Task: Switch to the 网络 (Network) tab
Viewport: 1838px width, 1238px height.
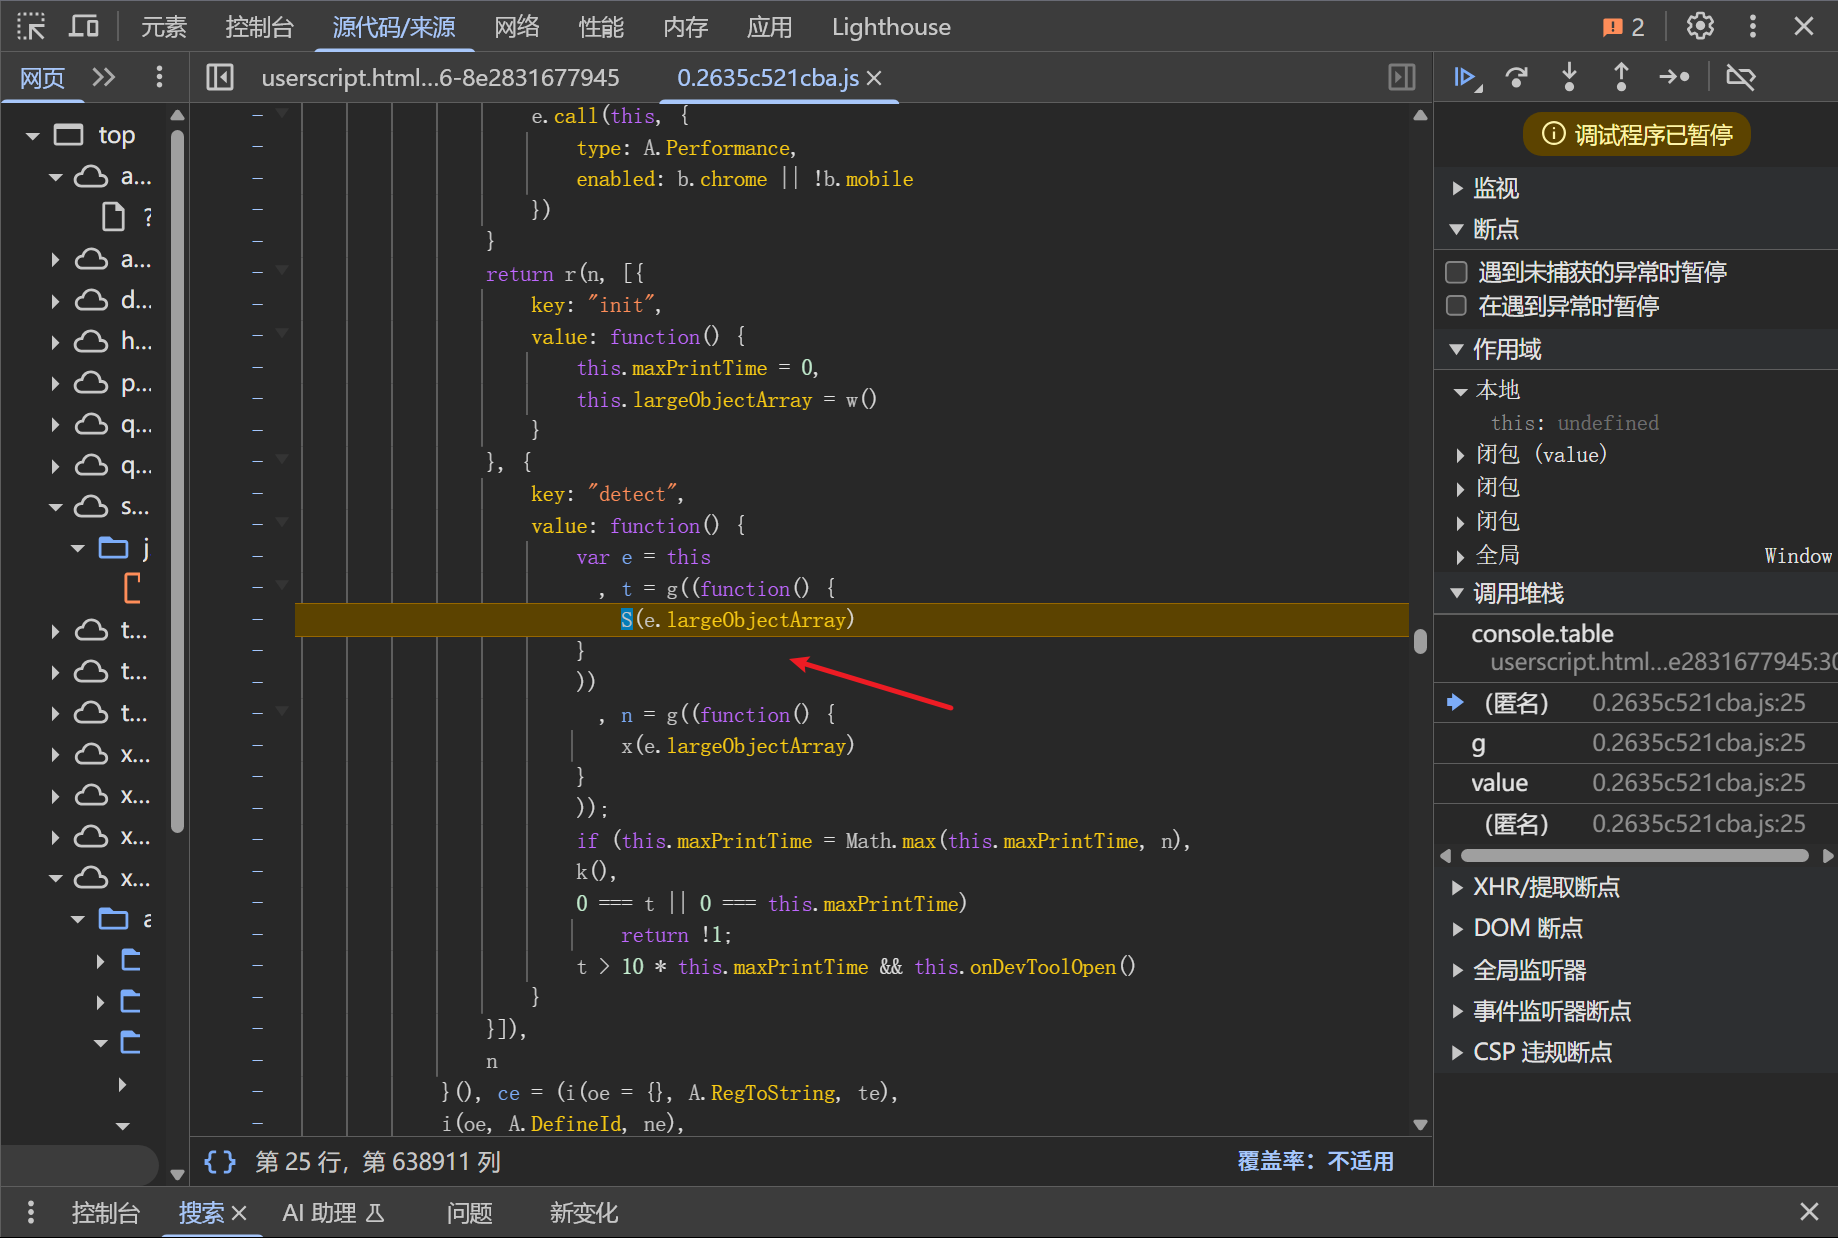Action: (516, 27)
